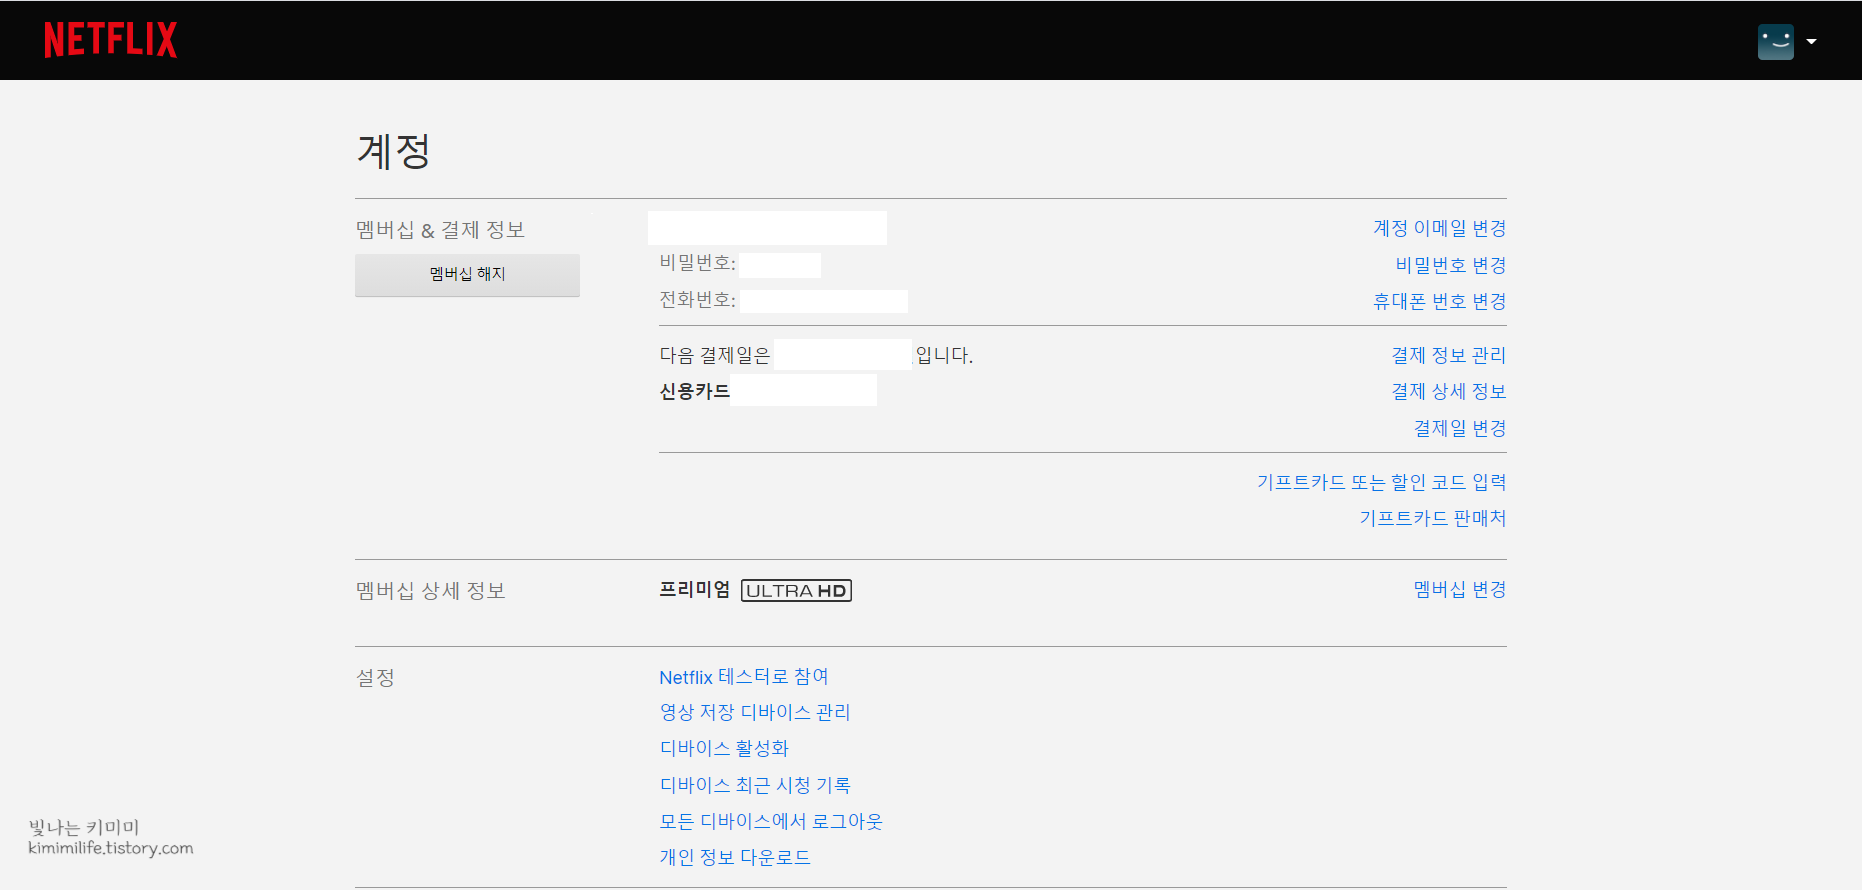This screenshot has height=890, width=1862.
Task: Open 디바이스 최근 시청 기록 link
Action: [x=755, y=785]
